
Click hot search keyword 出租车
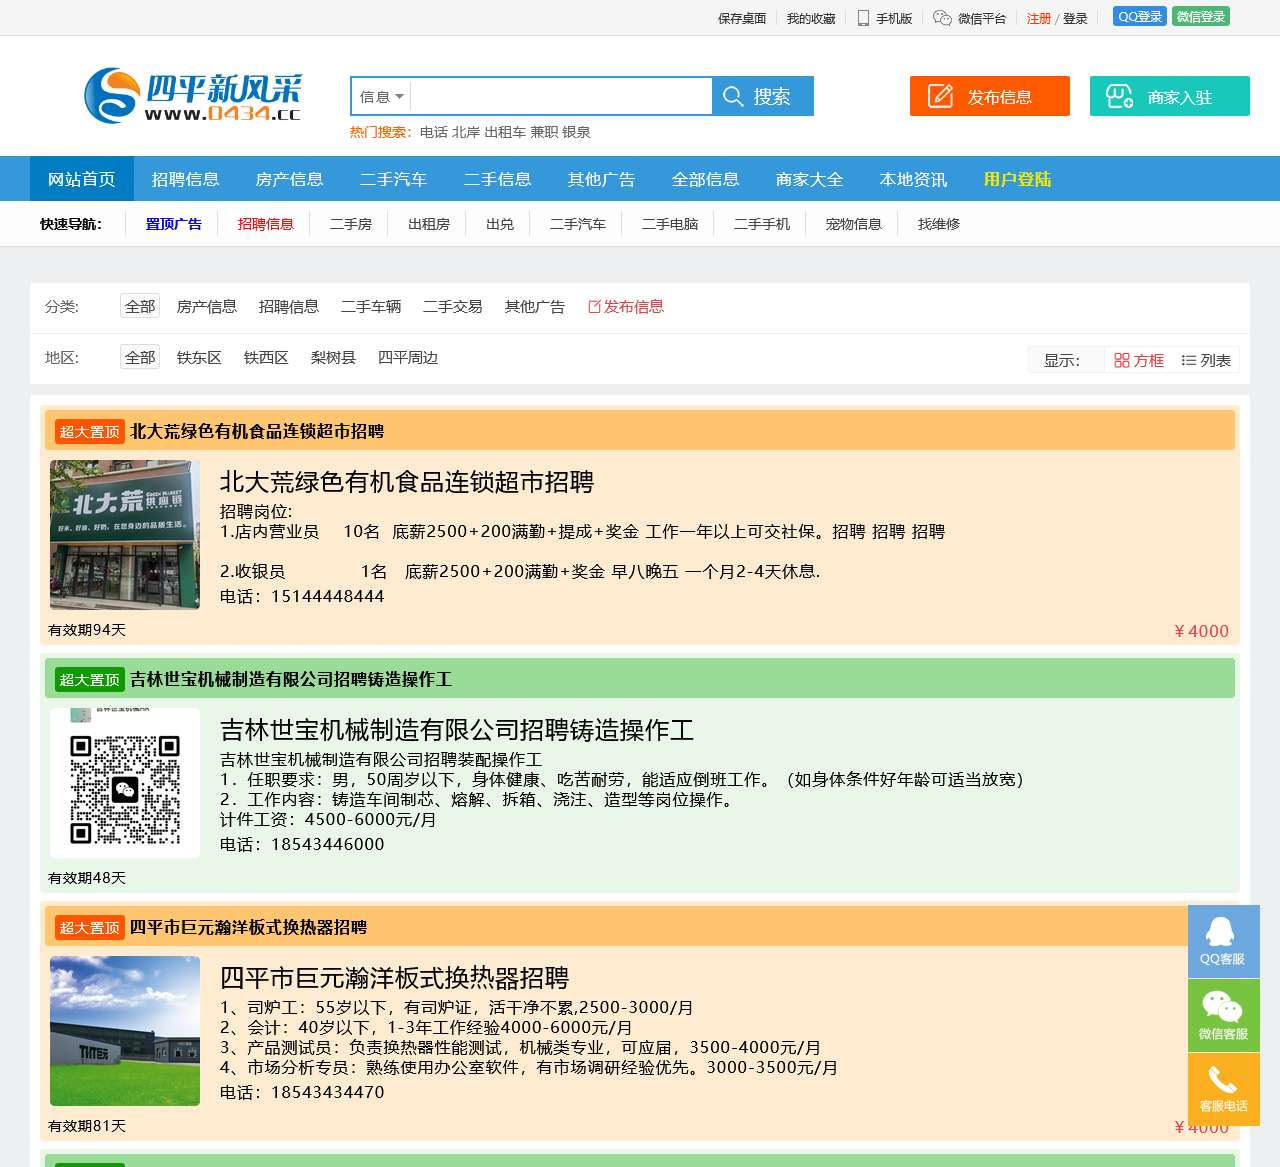coord(505,132)
